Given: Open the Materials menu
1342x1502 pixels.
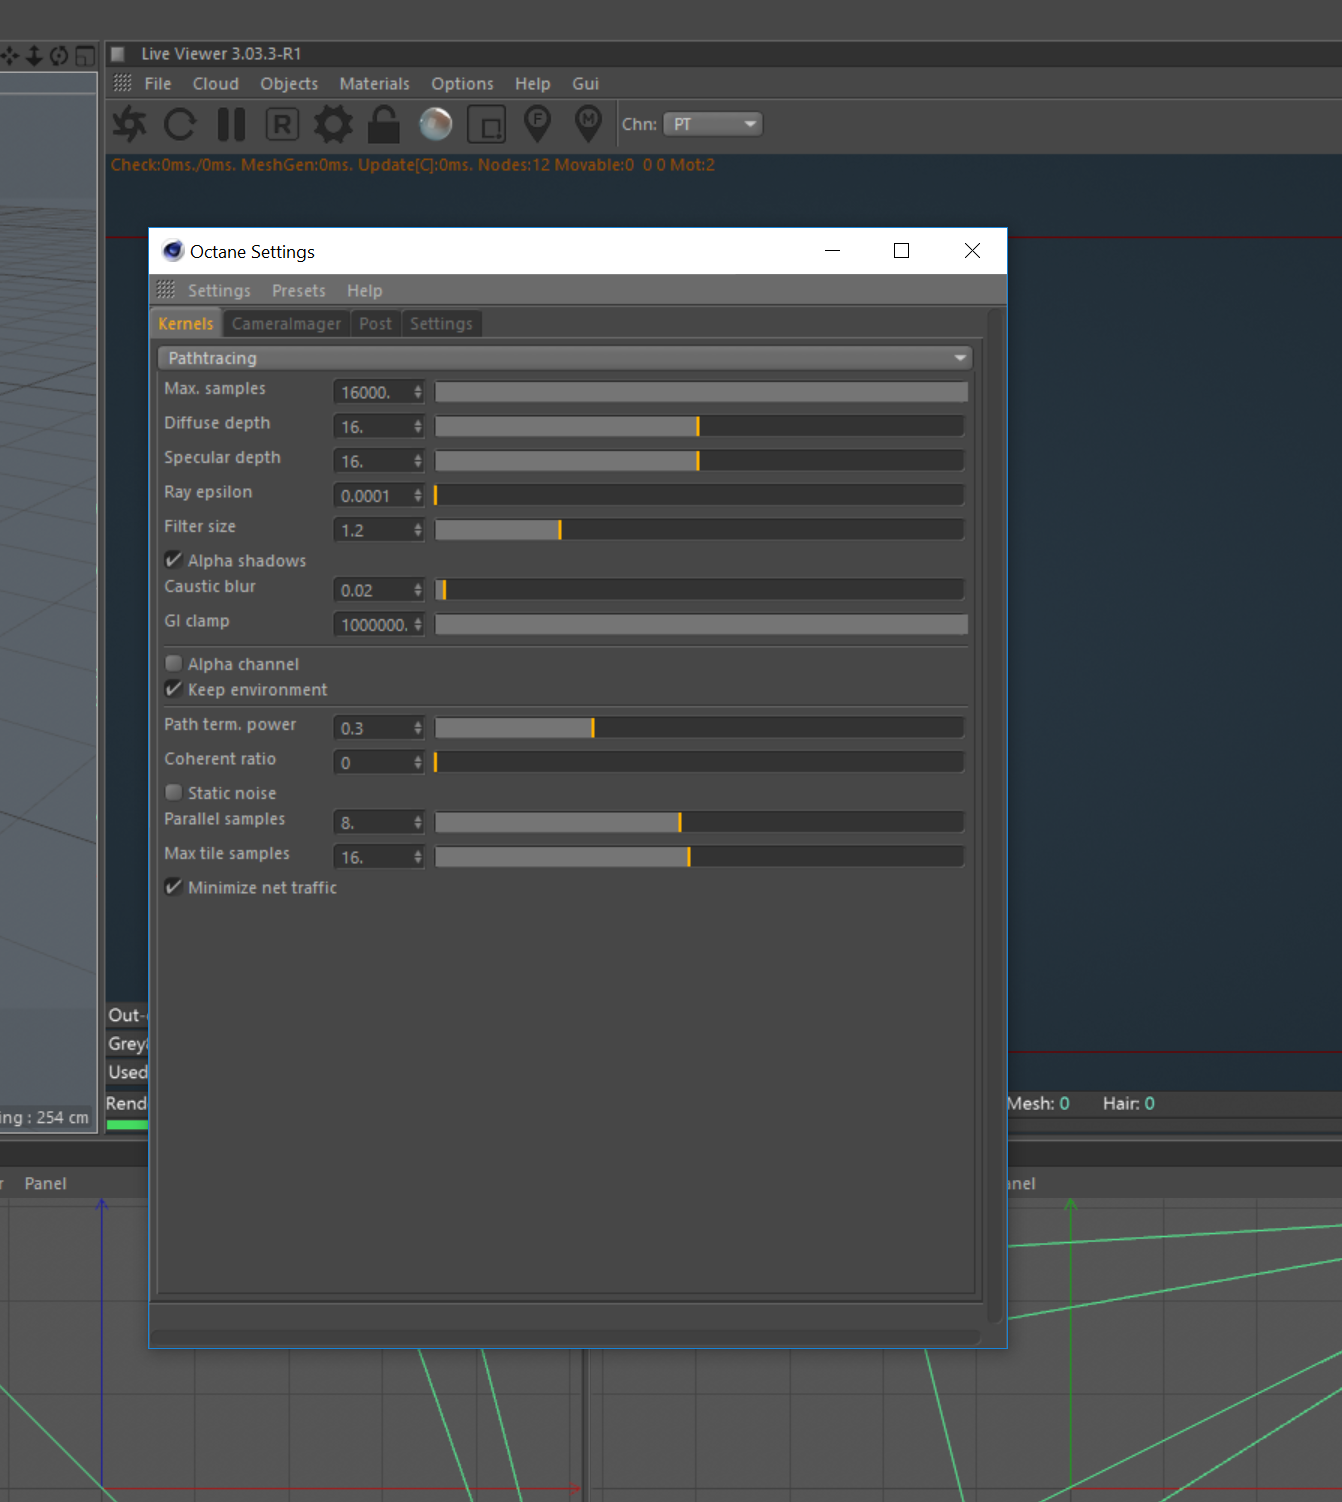Looking at the screenshot, I should 375,84.
